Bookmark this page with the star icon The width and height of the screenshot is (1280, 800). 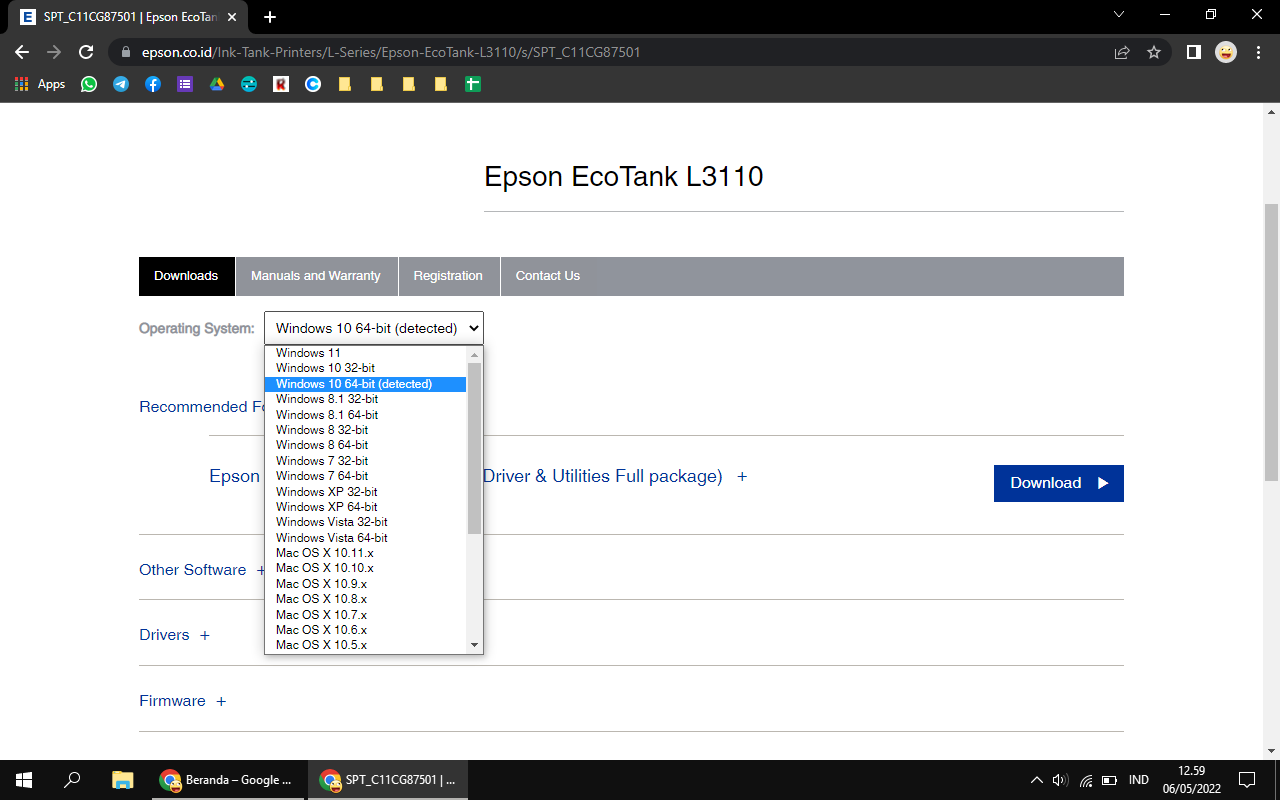pyautogui.click(x=1154, y=52)
